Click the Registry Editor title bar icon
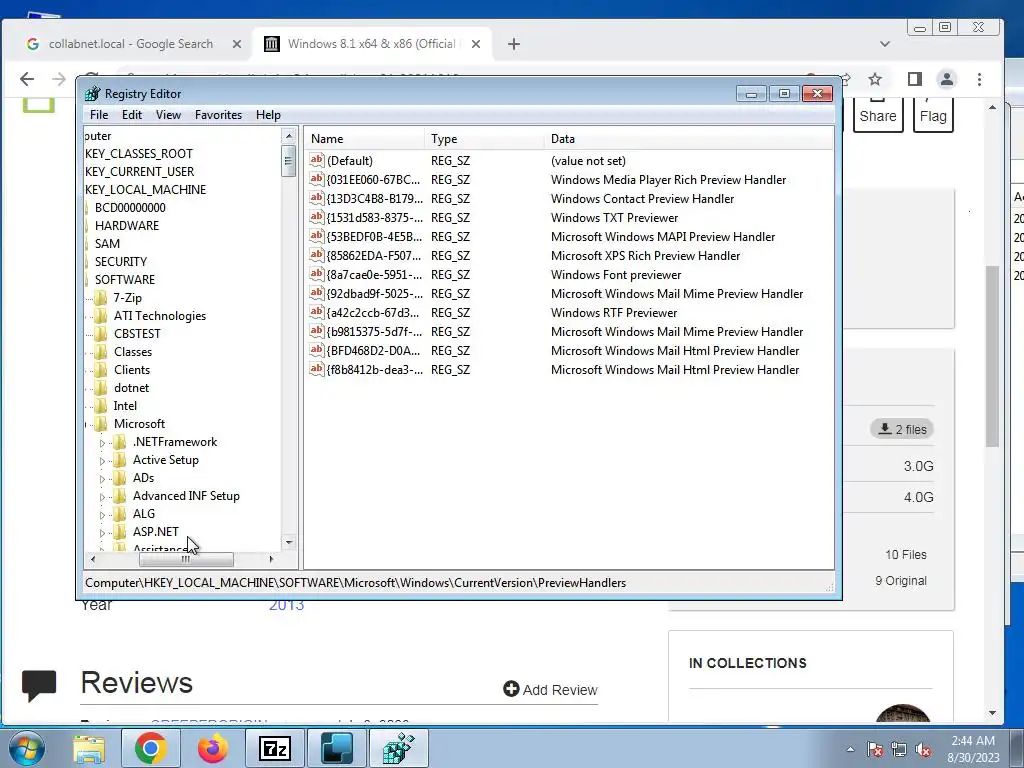The width and height of the screenshot is (1024, 768). [93, 93]
